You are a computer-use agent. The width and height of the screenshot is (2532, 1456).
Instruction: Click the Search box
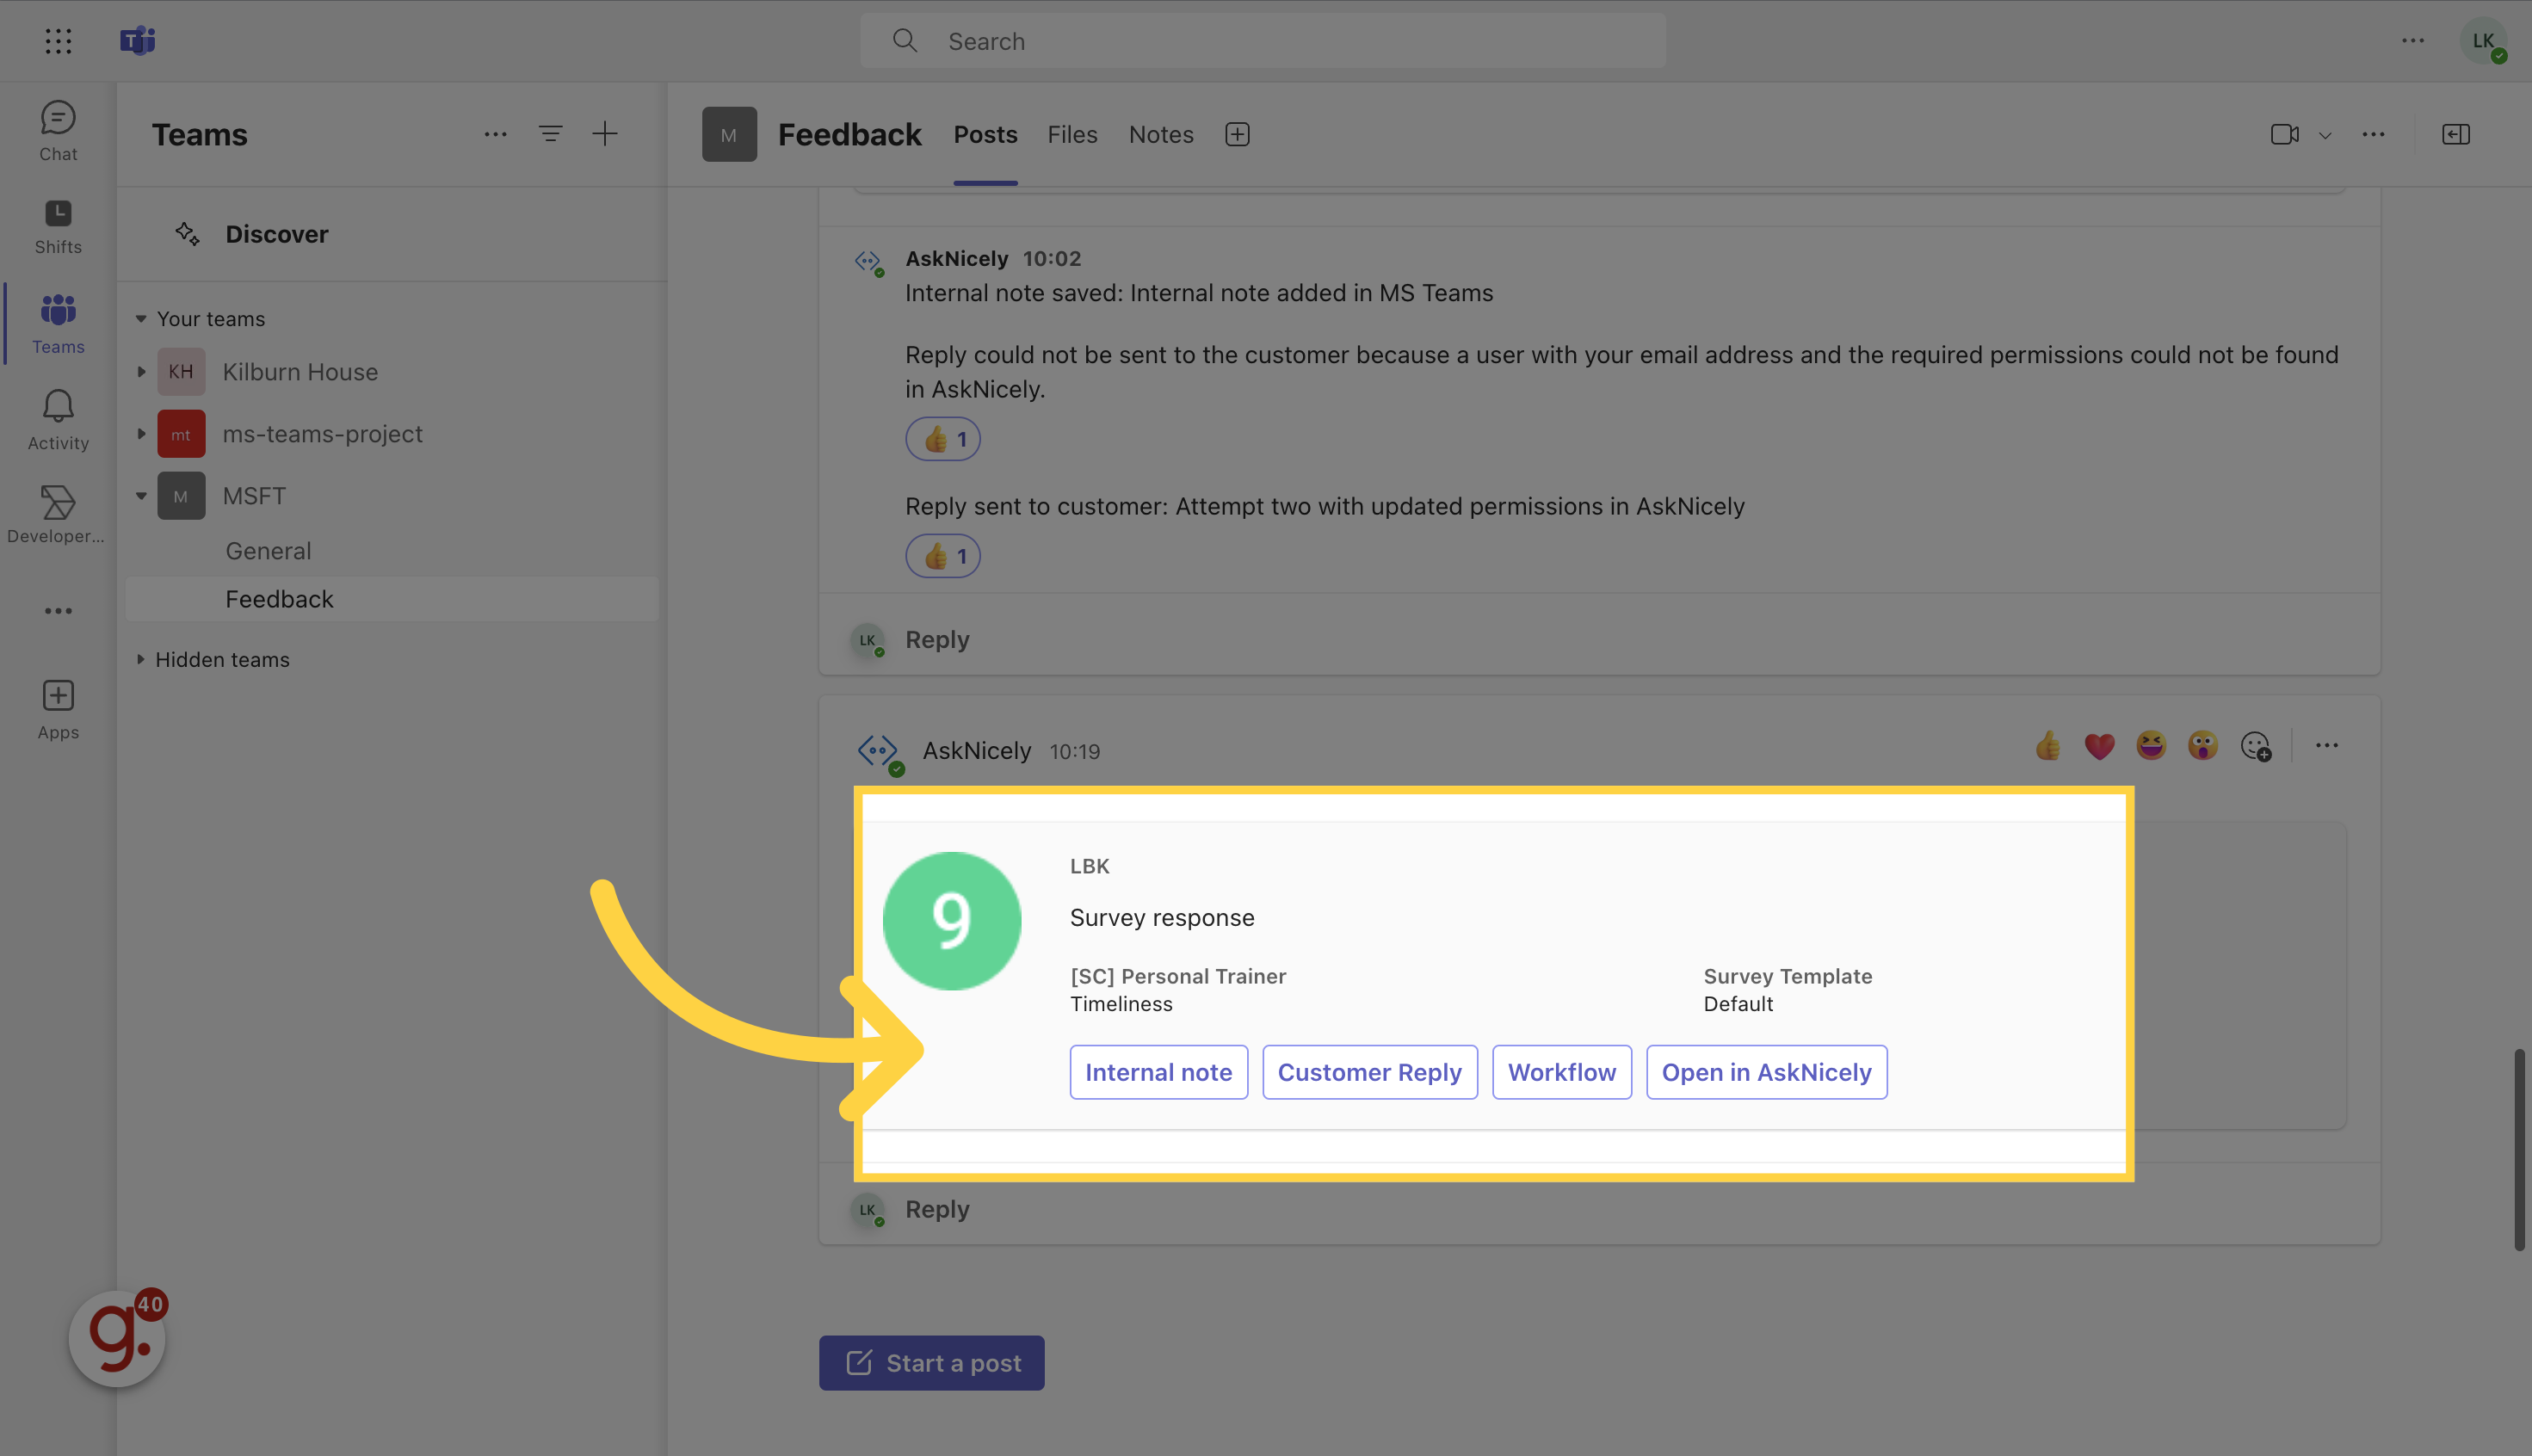click(x=1263, y=41)
